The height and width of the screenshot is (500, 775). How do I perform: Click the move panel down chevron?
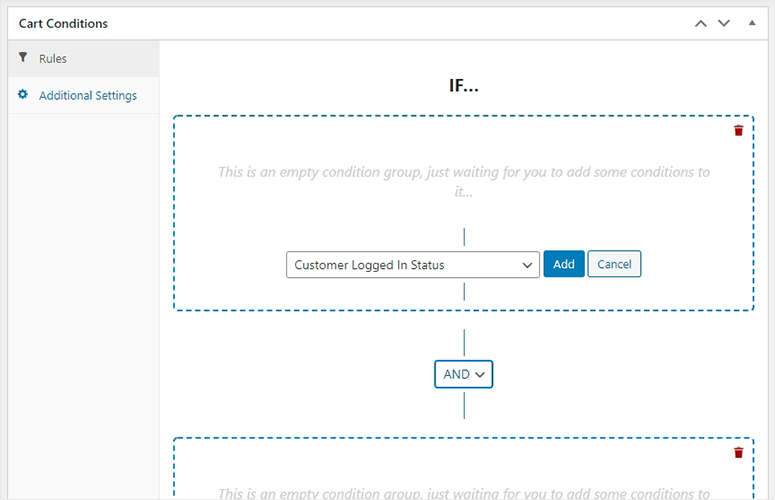[724, 23]
